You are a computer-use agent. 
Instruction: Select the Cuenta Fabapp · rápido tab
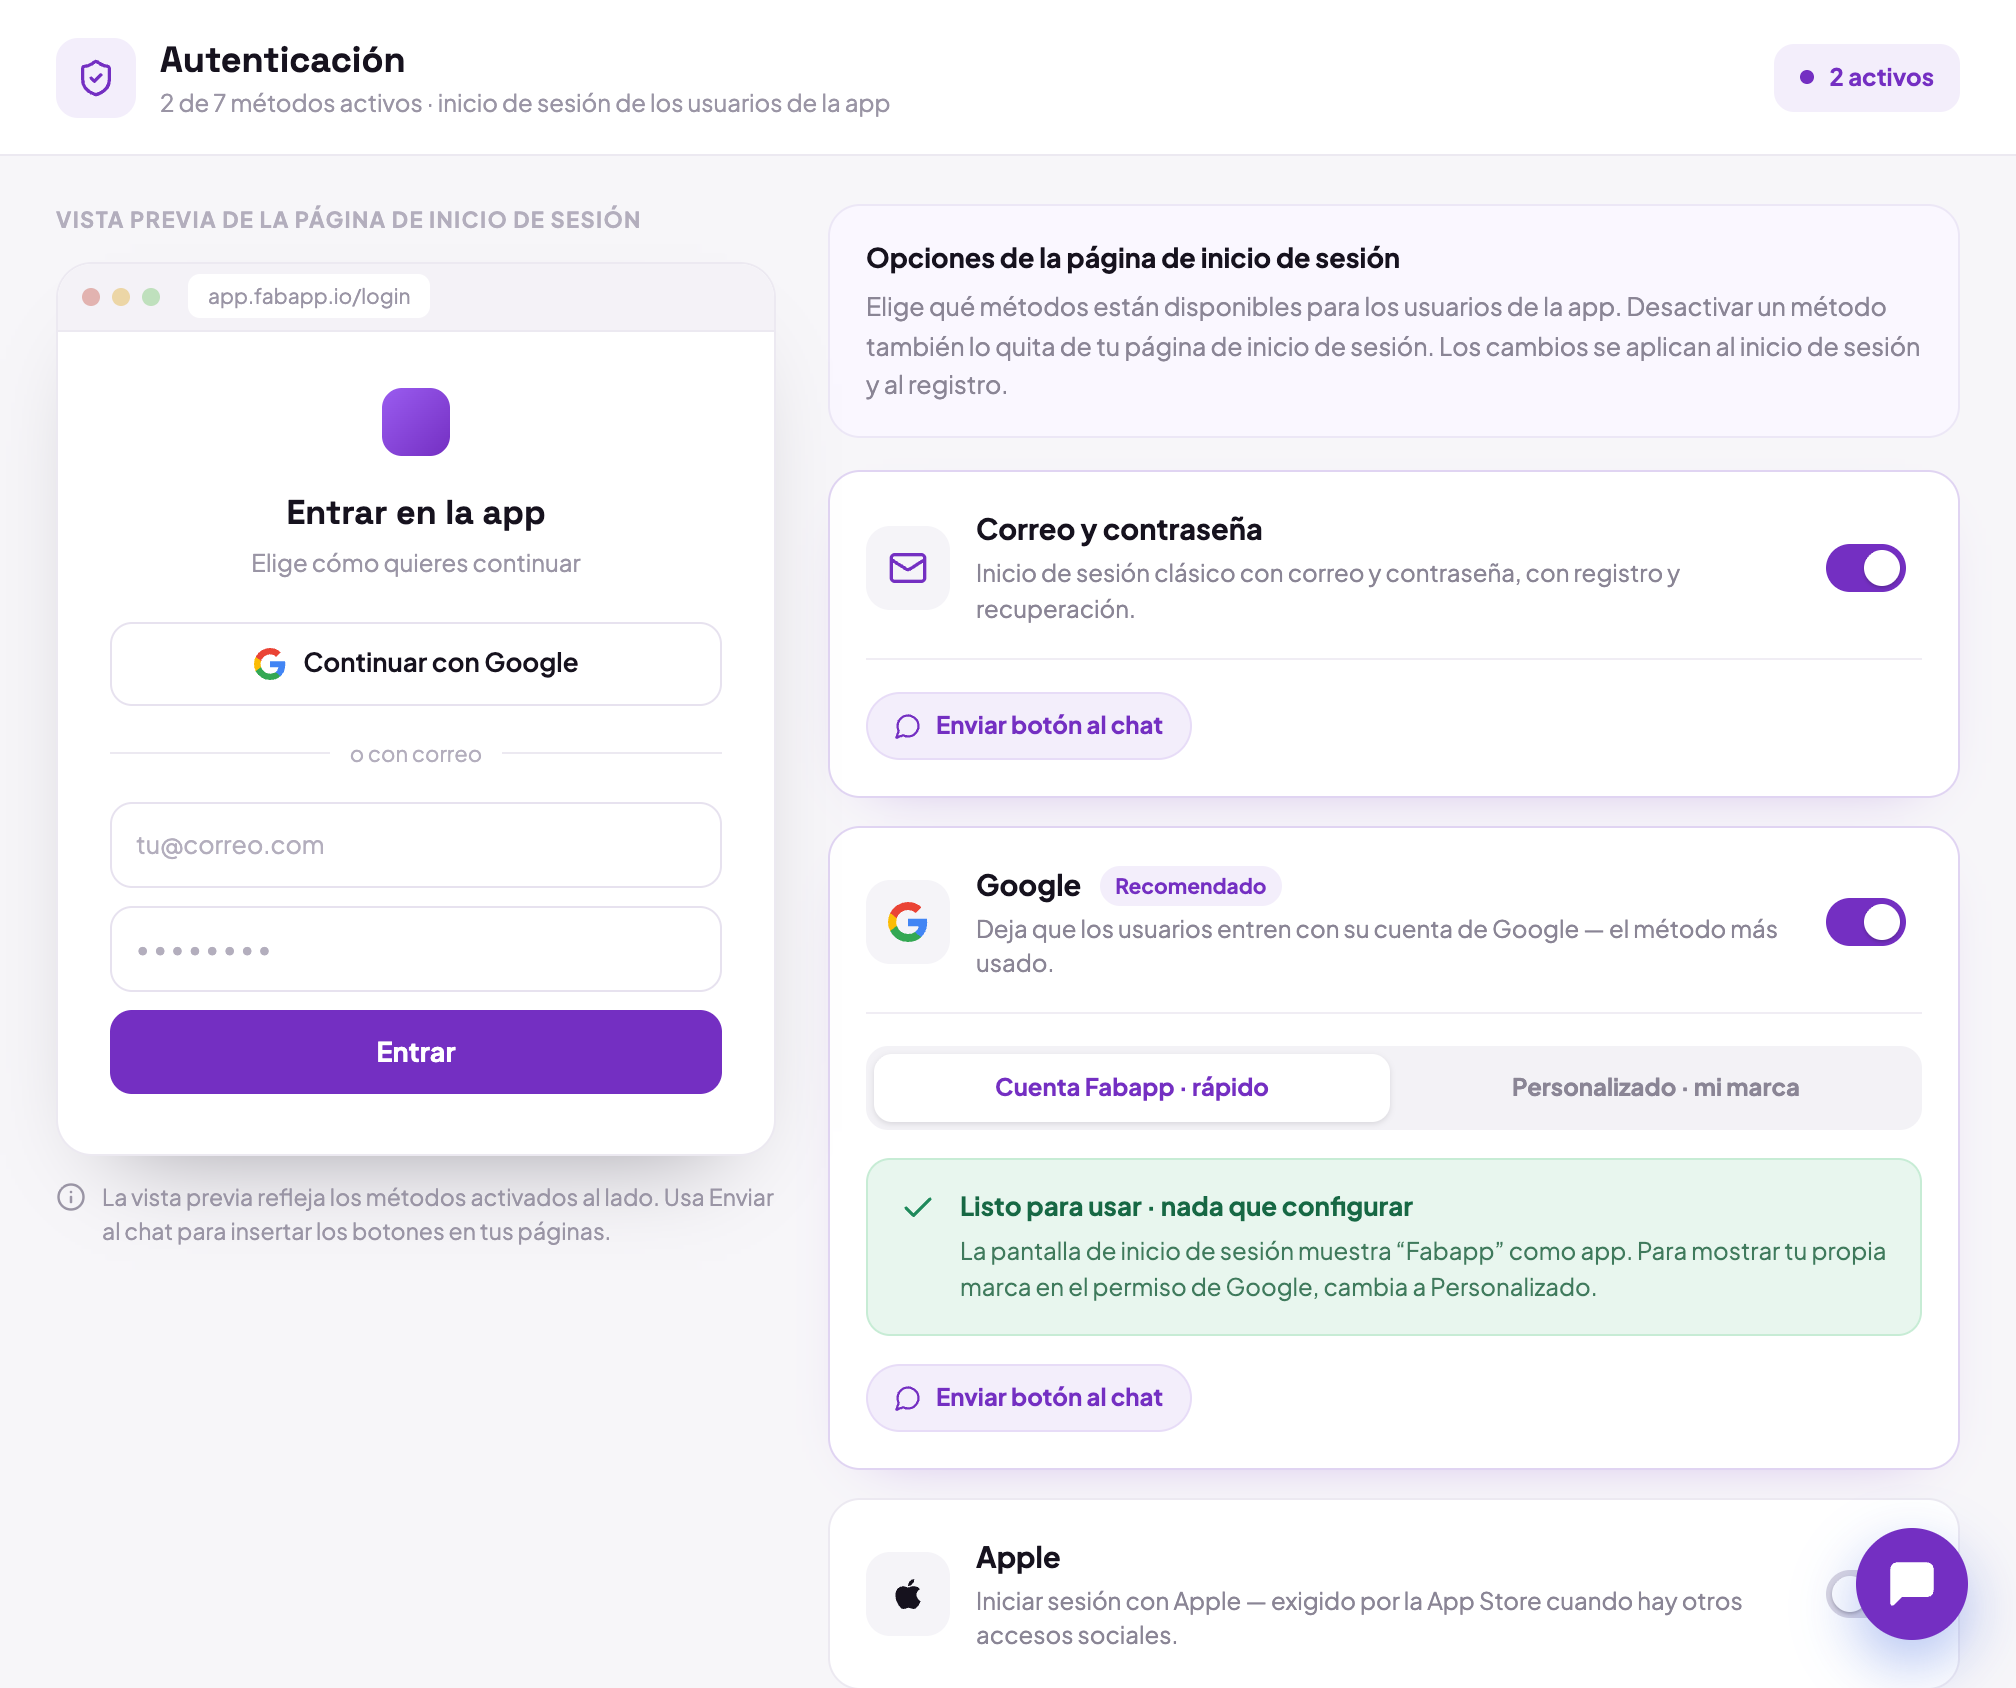tap(1131, 1088)
